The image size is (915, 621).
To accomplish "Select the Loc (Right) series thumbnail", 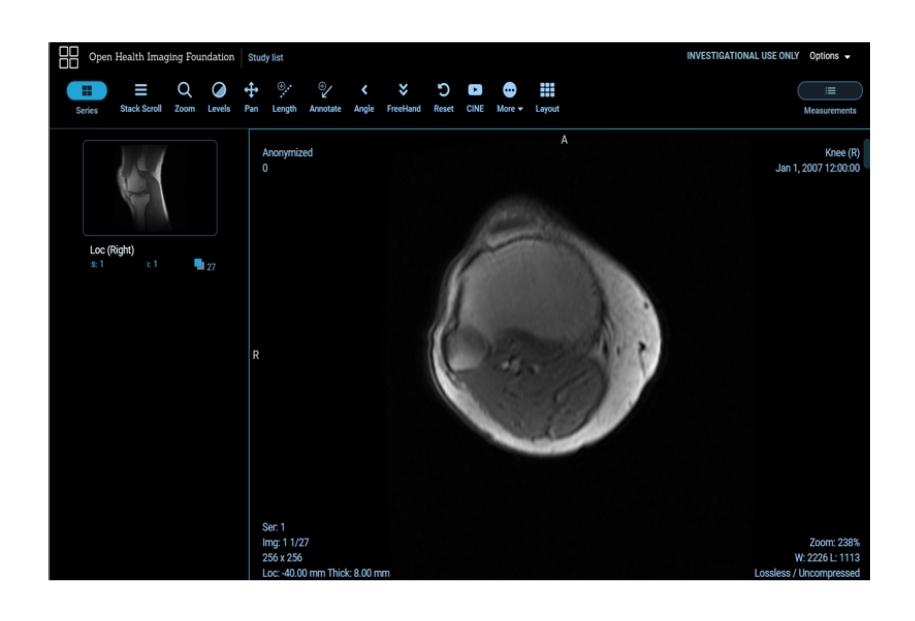I will 150,188.
